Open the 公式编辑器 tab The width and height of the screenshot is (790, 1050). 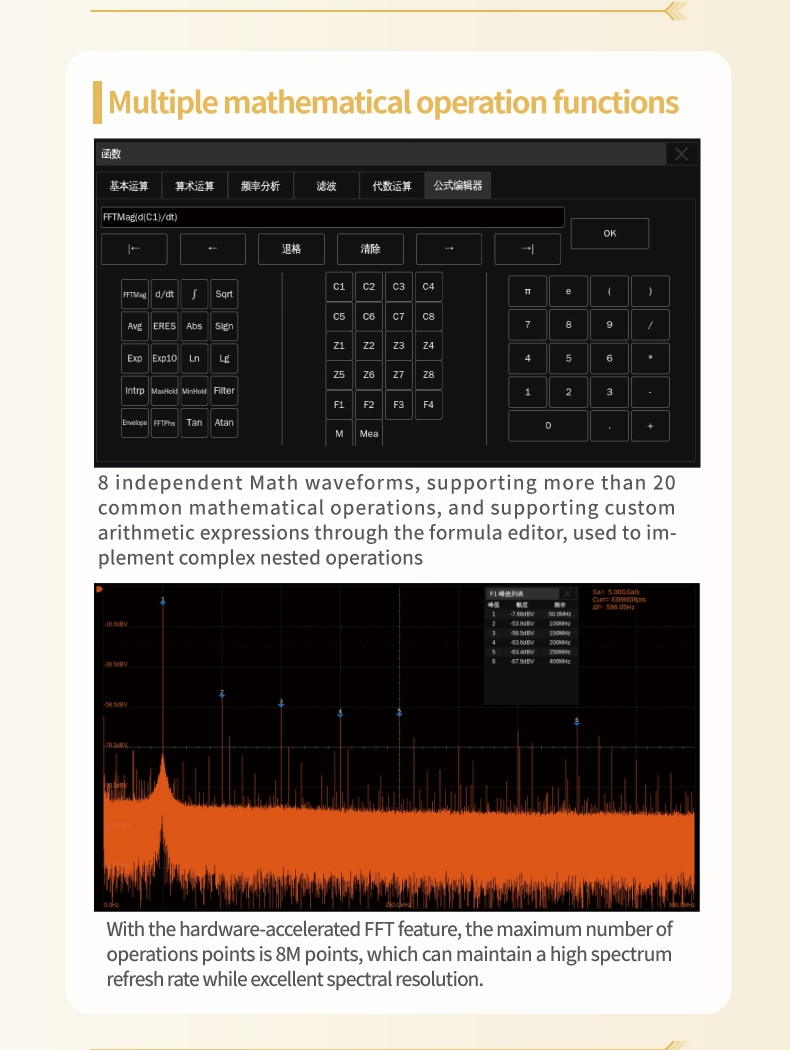(x=457, y=185)
